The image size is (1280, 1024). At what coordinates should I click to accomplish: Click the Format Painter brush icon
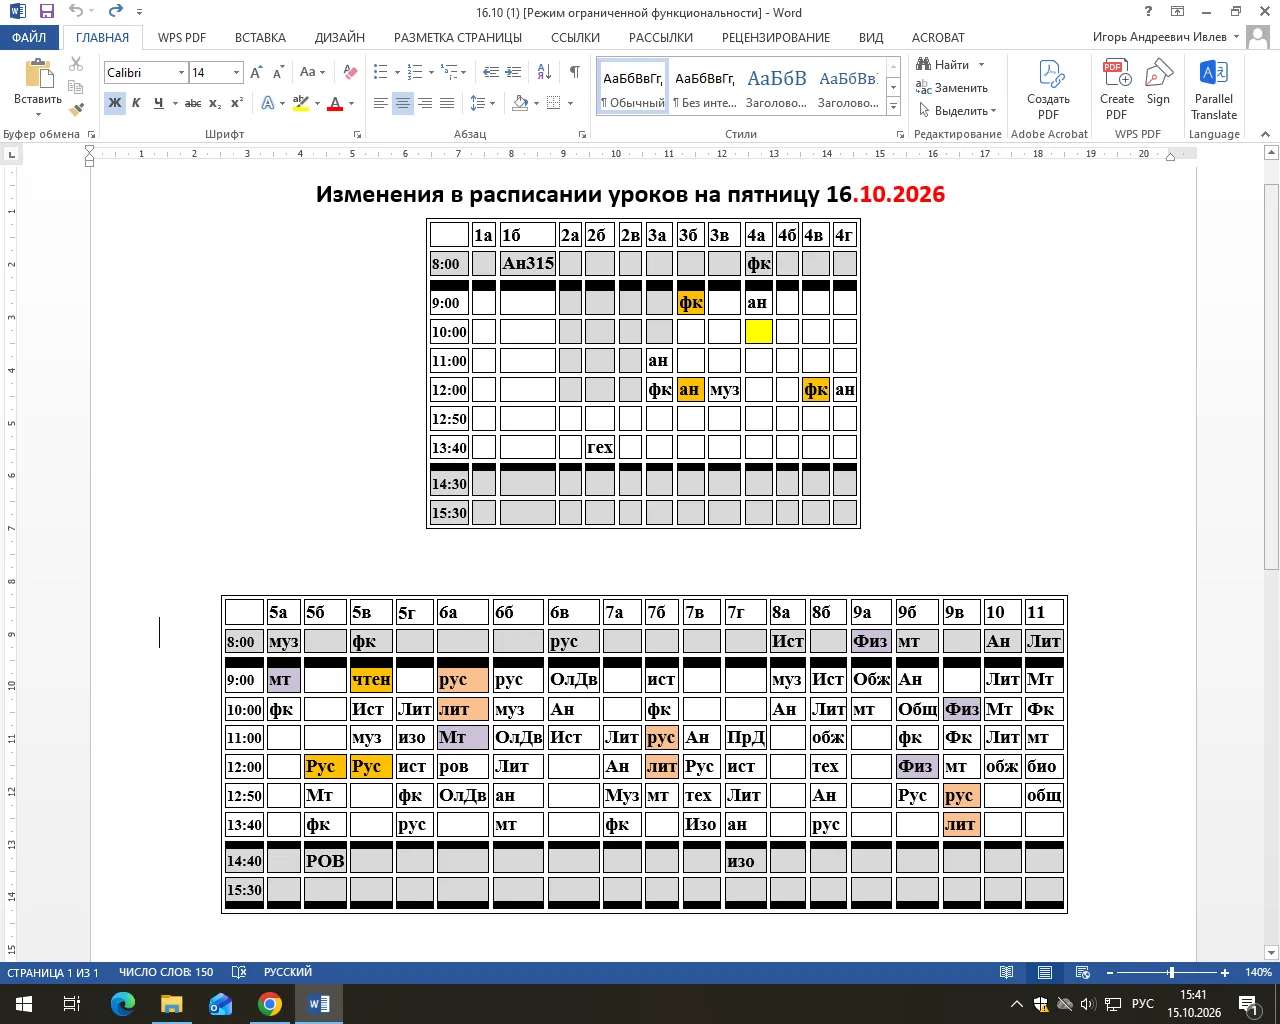pyautogui.click(x=77, y=109)
